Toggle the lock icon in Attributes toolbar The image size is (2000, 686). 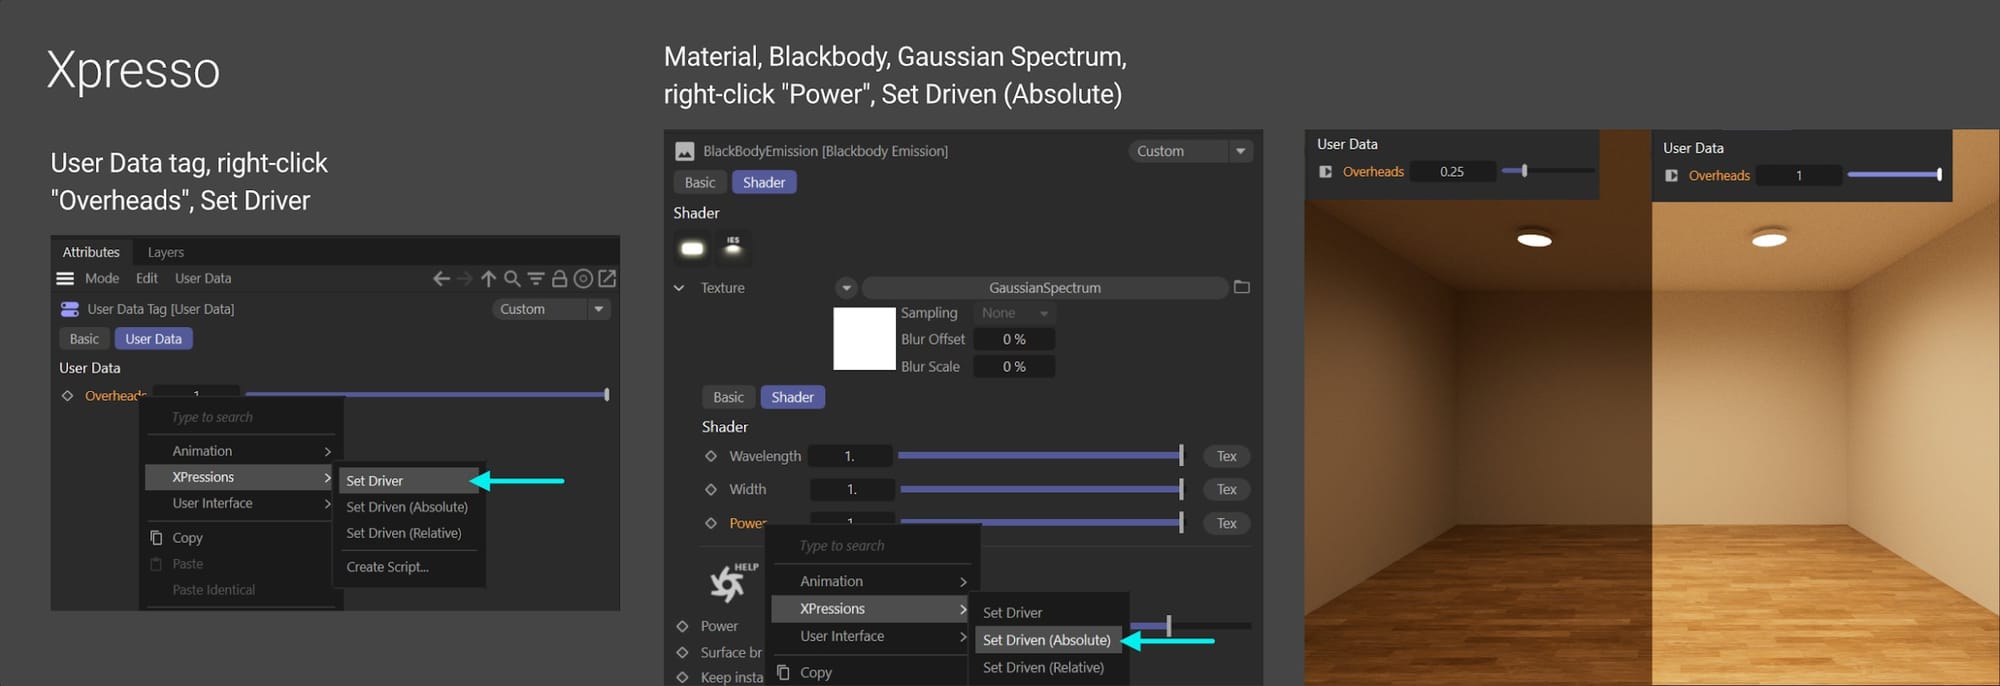pos(559,278)
